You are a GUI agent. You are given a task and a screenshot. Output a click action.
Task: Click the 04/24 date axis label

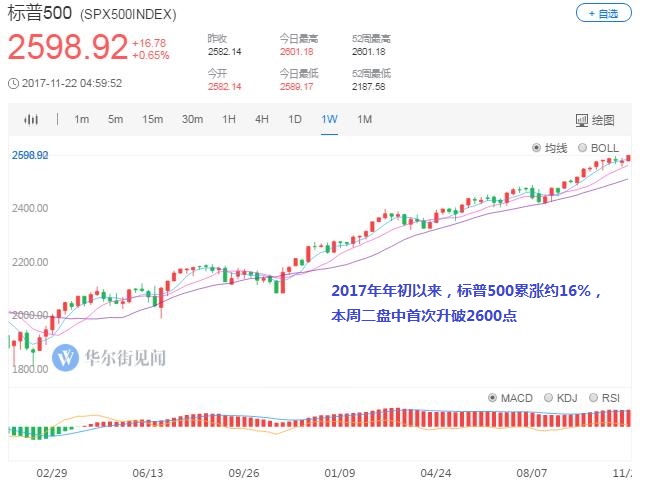(x=436, y=473)
